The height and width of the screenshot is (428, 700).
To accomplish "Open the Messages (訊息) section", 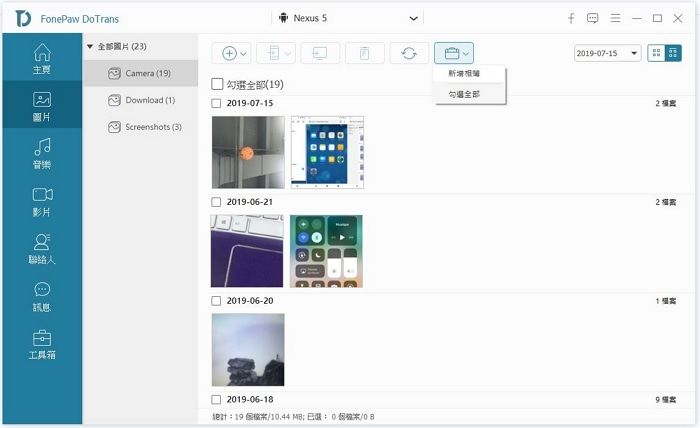I will (x=42, y=296).
